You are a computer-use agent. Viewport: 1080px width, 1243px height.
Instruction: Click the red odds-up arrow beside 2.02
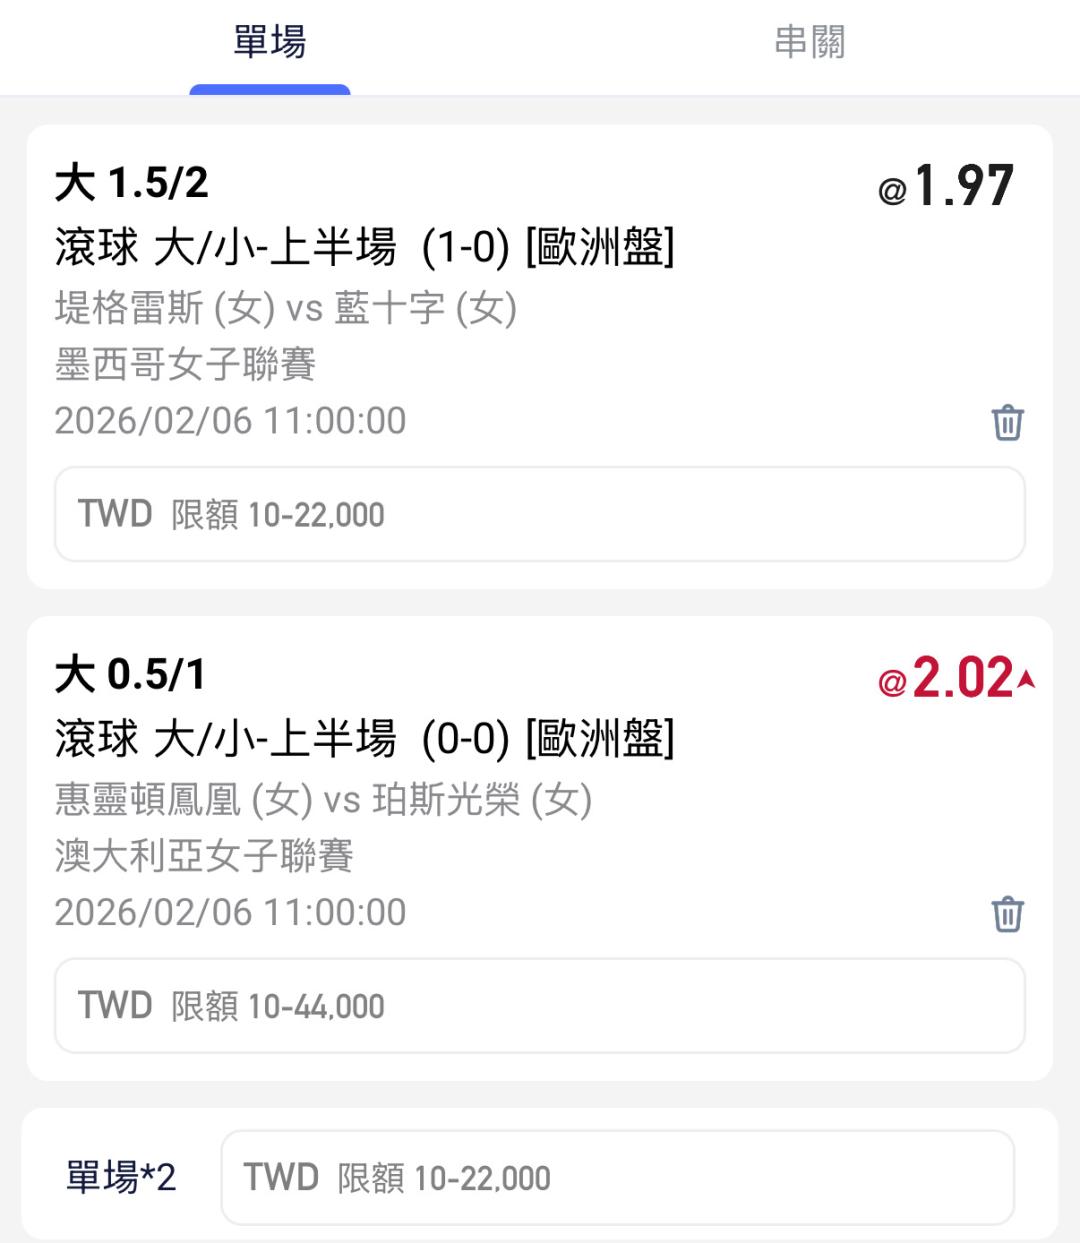(x=1026, y=680)
